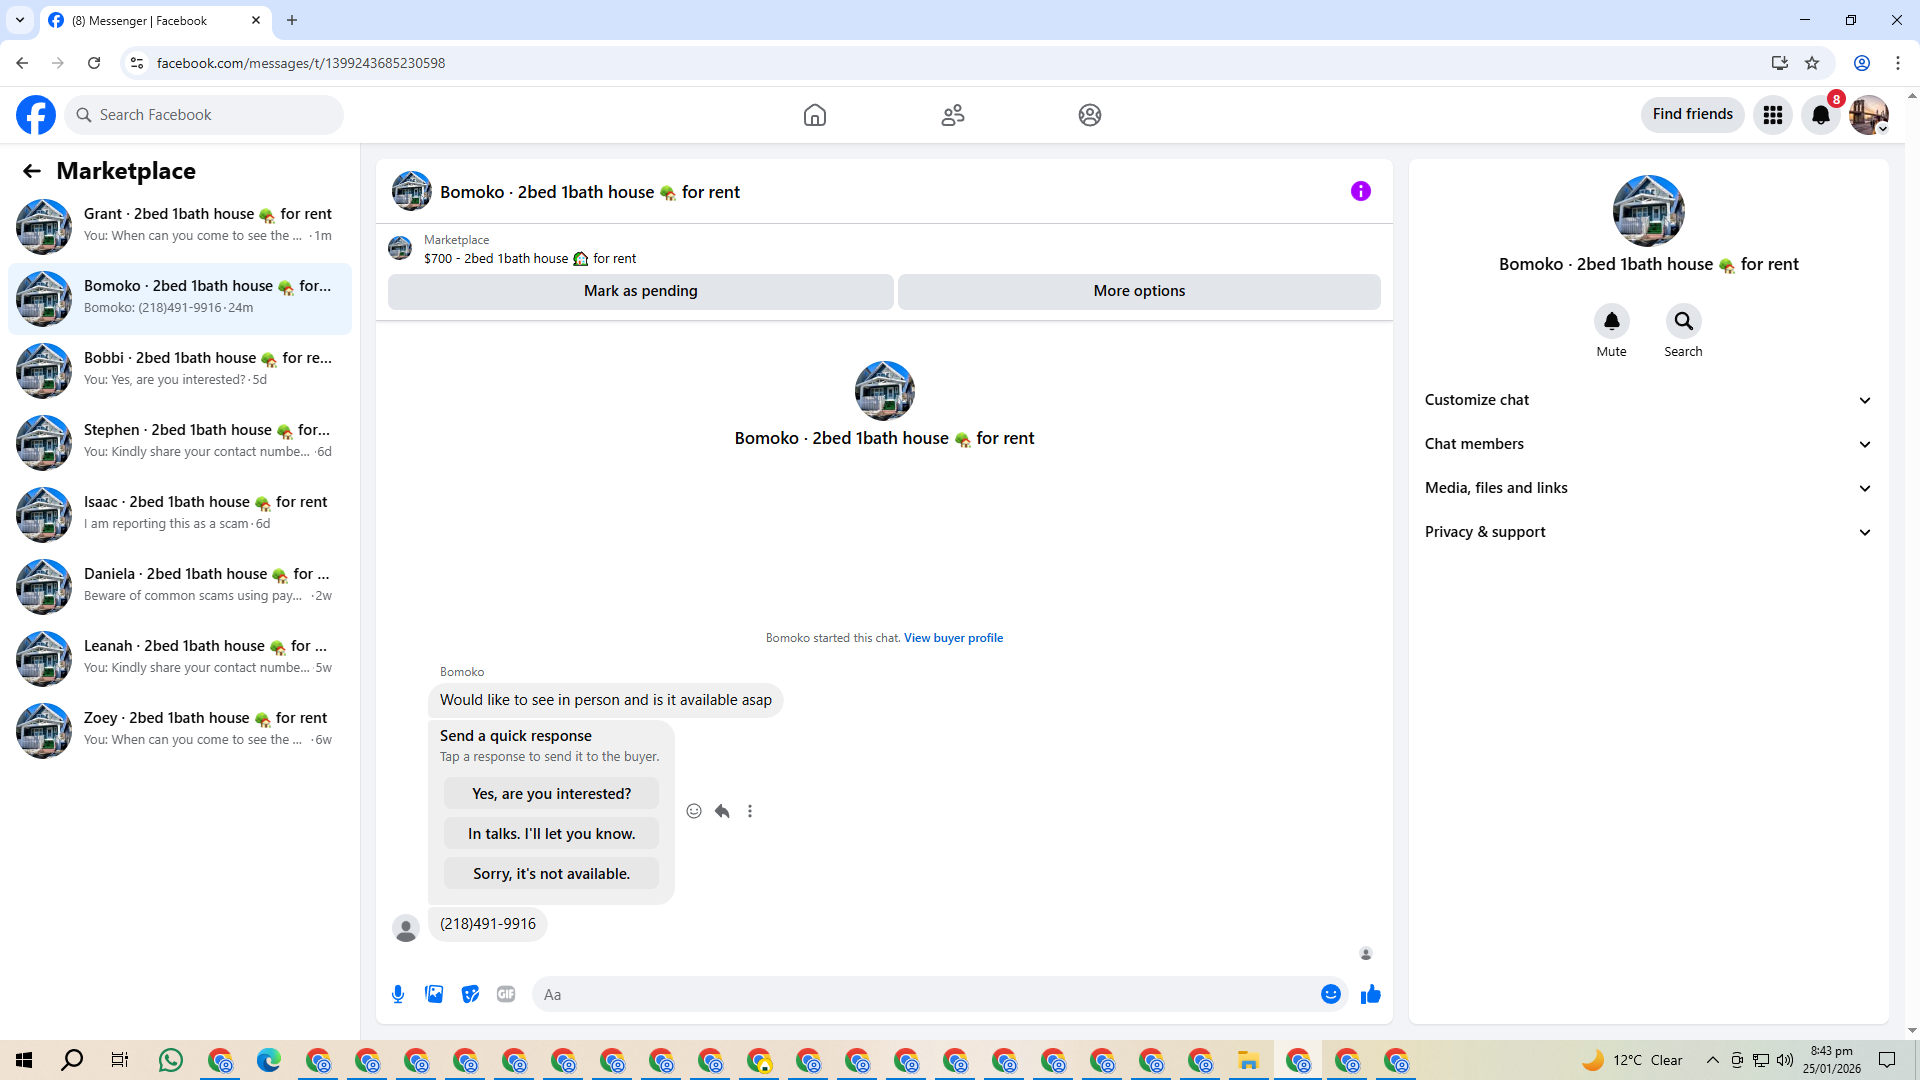Reply to the quick response message
Screen dimensions: 1920x1080
722,811
